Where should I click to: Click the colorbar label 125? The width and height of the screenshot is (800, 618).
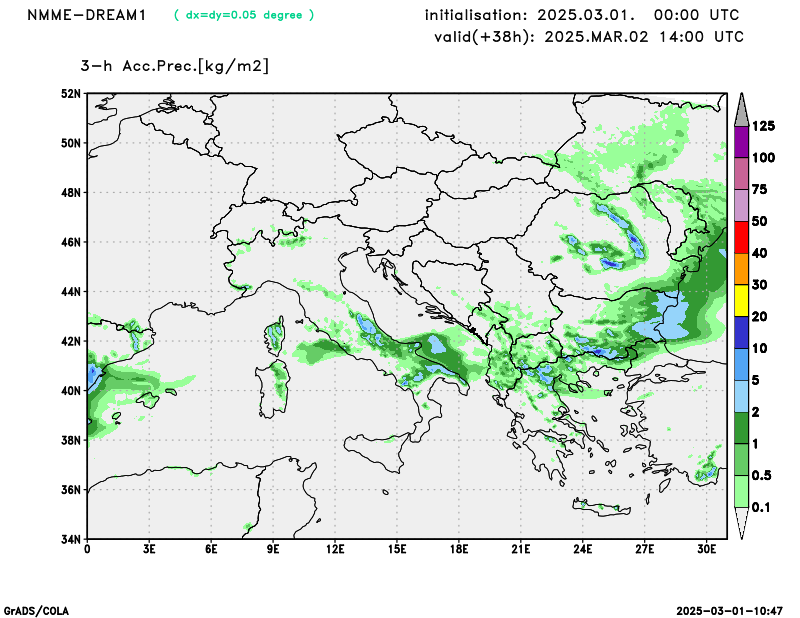pos(763,126)
